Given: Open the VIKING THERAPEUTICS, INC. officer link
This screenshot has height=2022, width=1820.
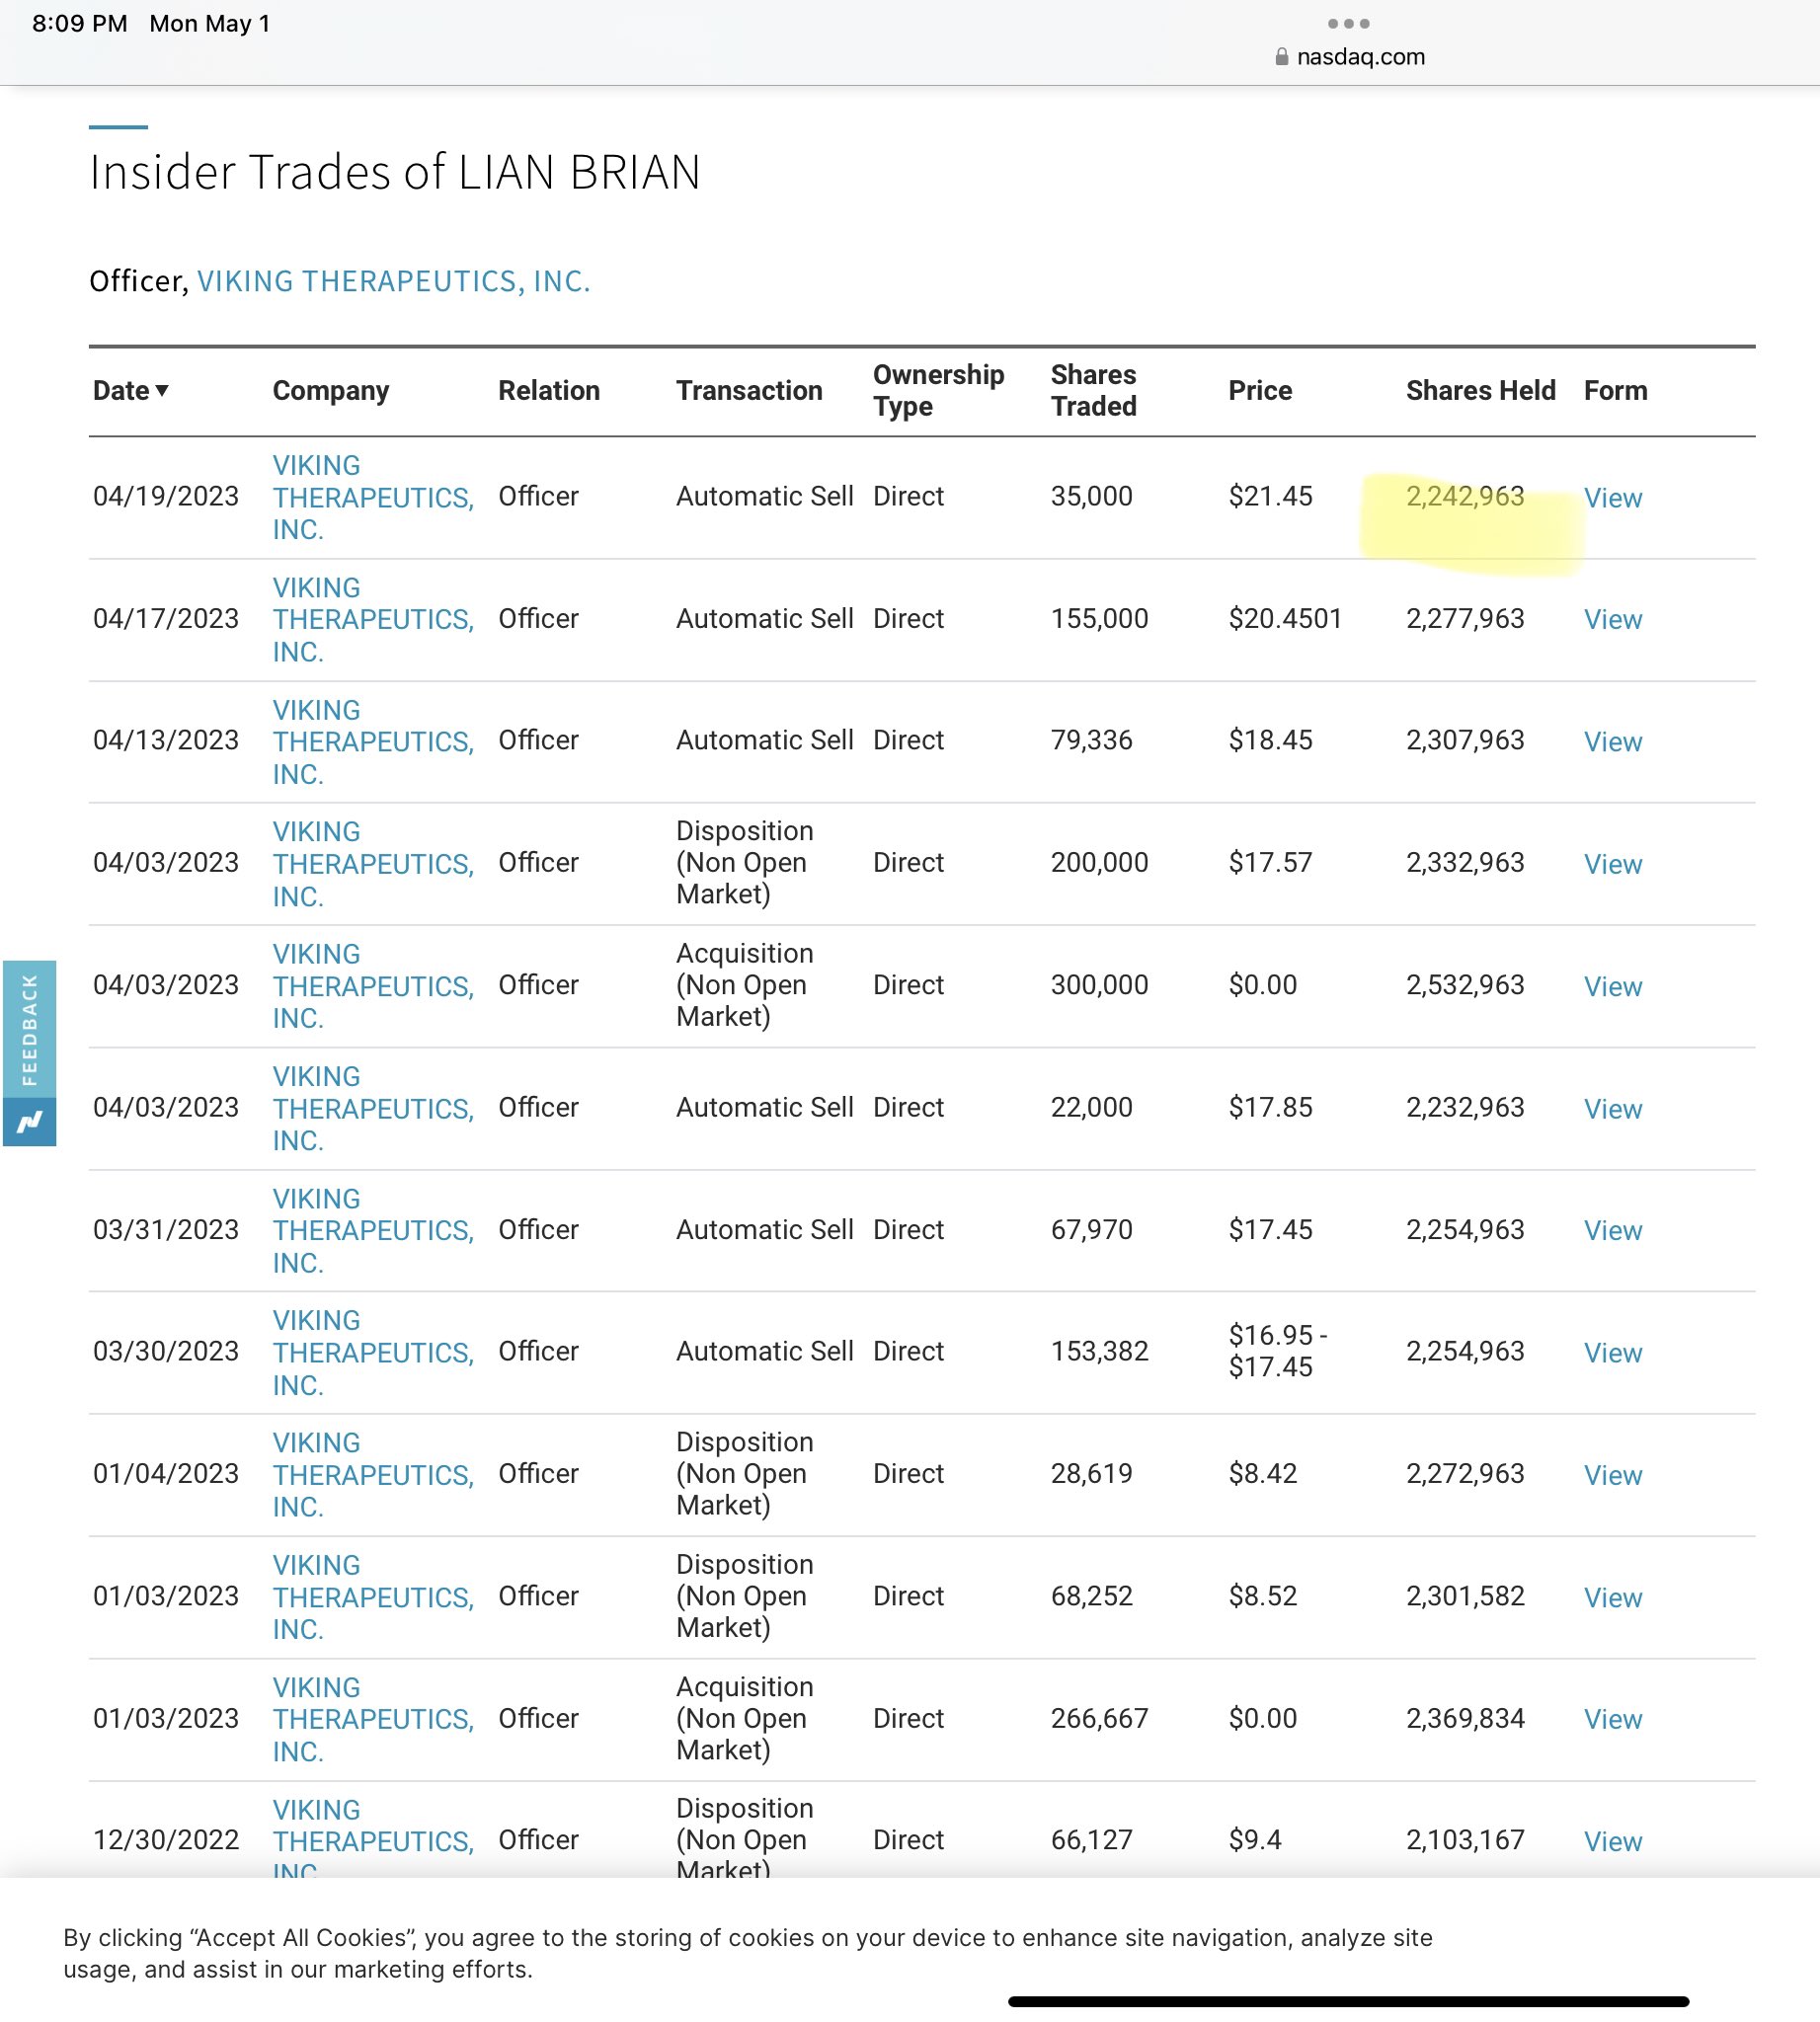Looking at the screenshot, I should click(x=393, y=281).
